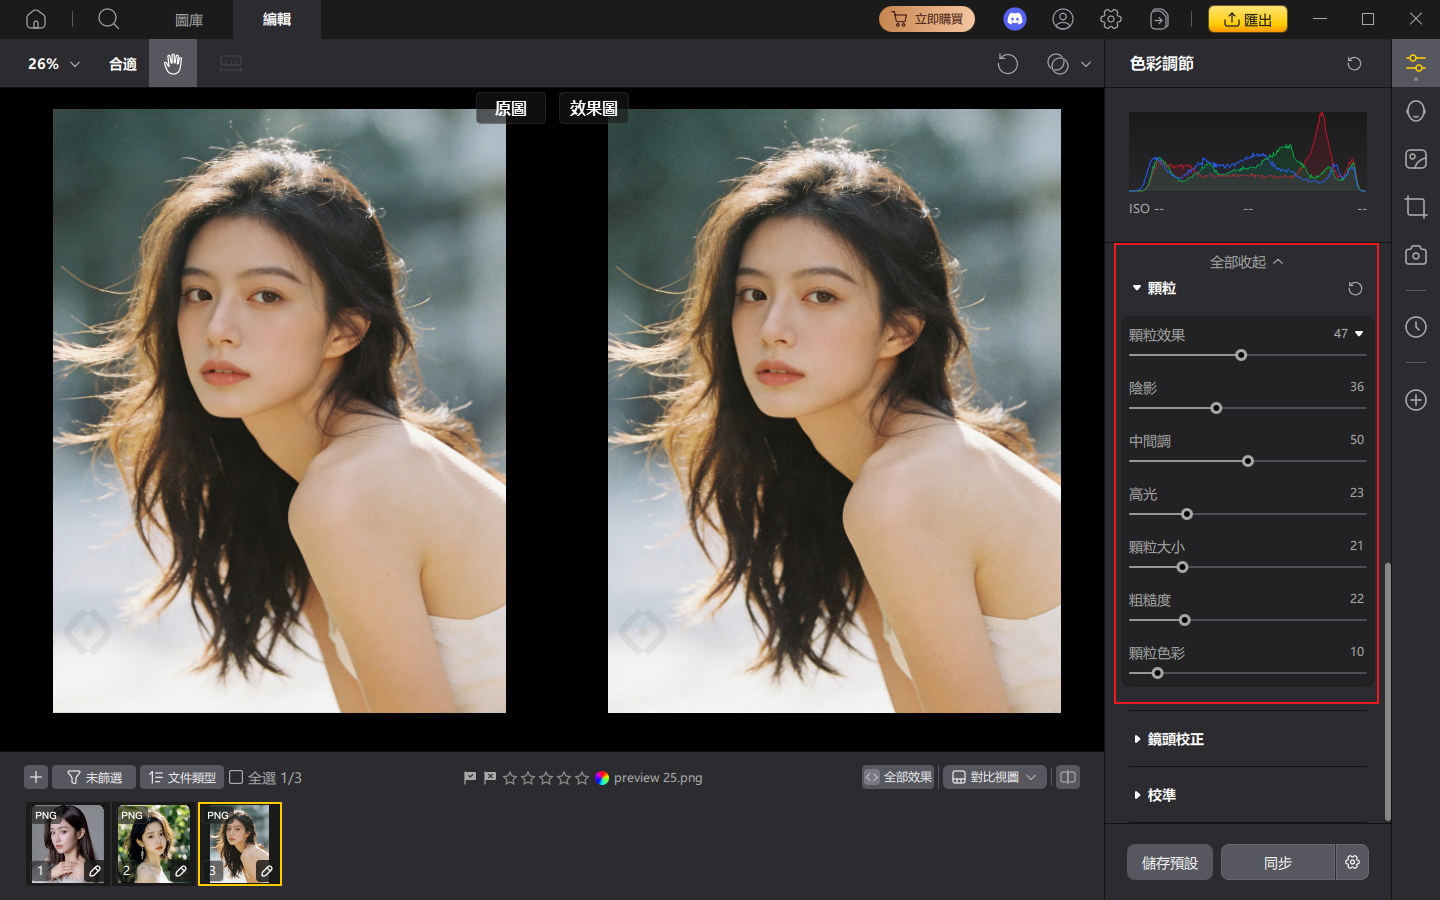Open the camera calibration panel icon

tap(1415, 255)
